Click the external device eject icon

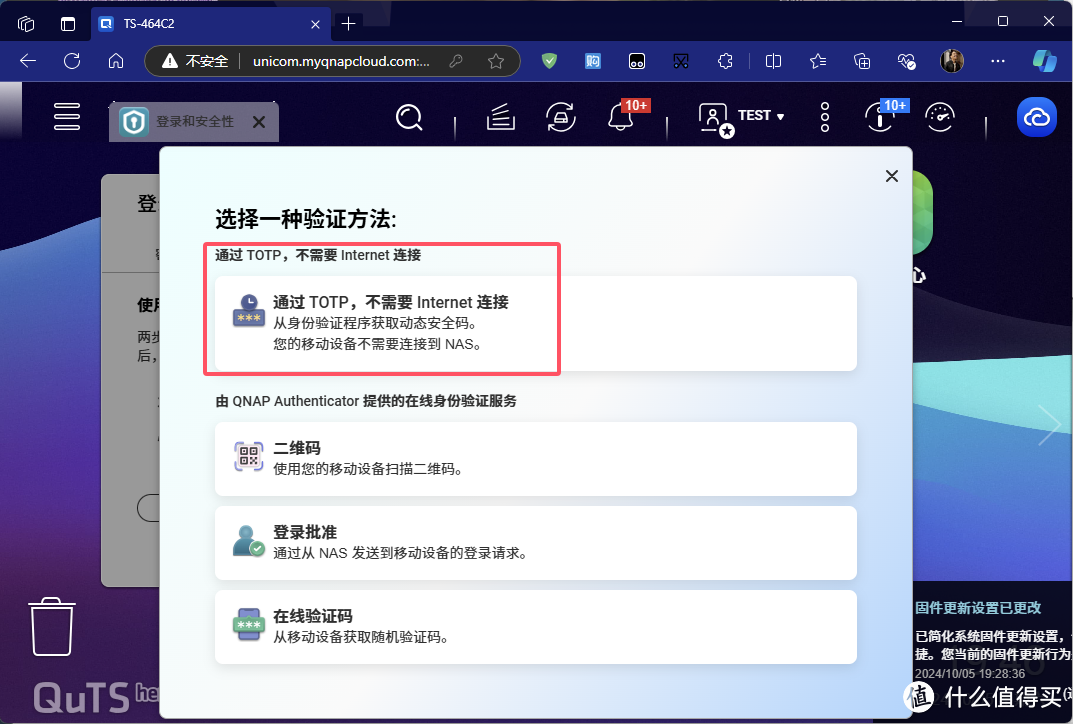560,117
